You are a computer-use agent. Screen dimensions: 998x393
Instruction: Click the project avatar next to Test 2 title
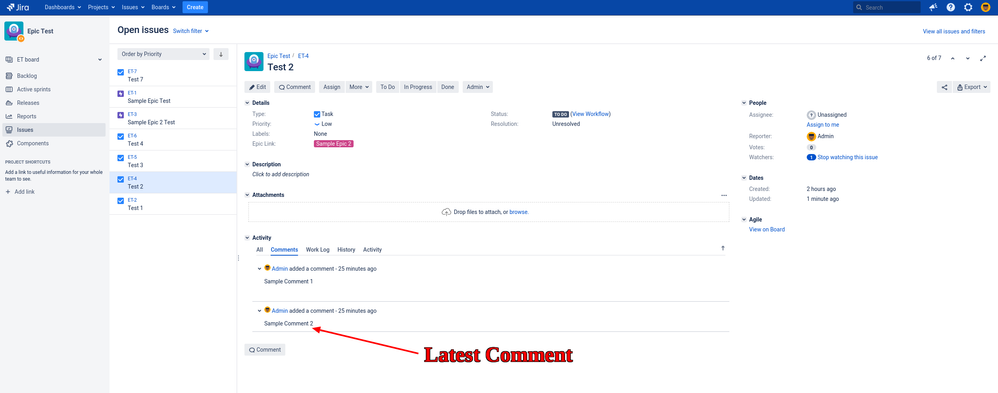point(253,61)
